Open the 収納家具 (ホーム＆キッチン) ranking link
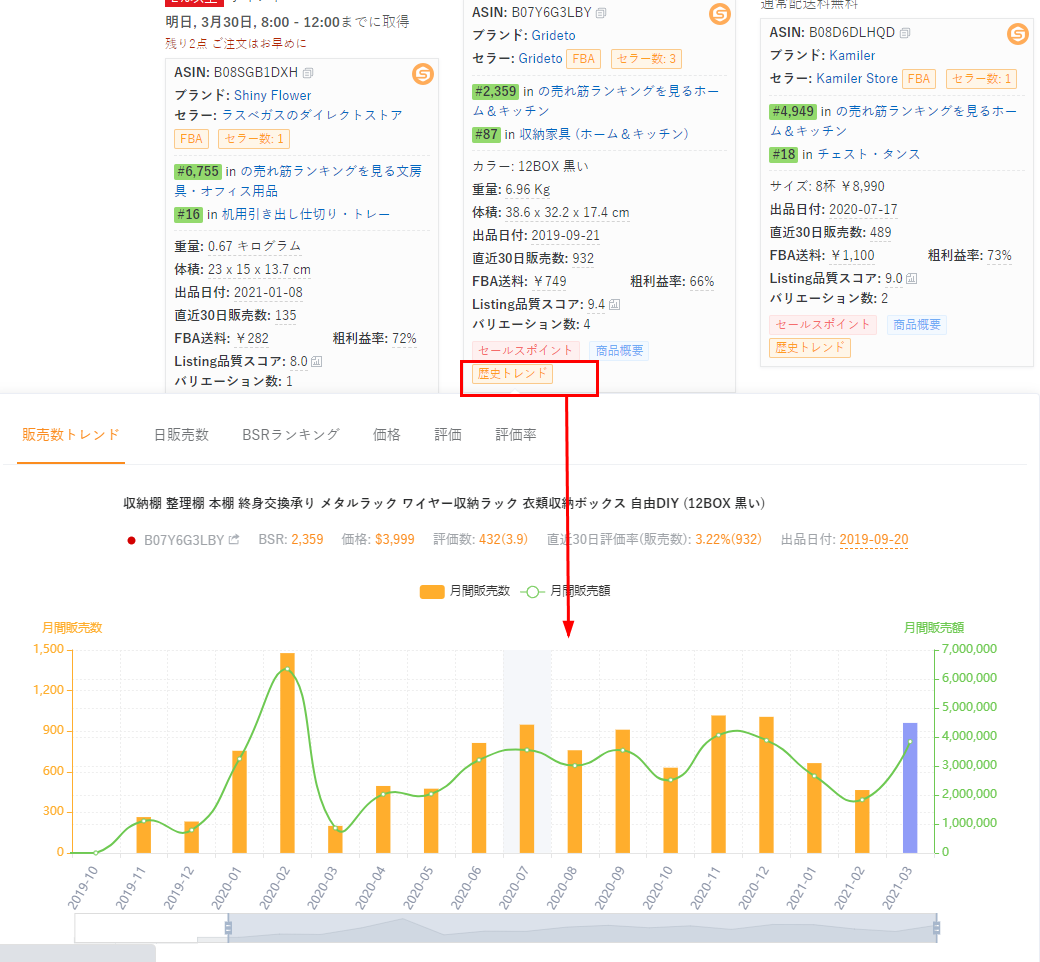The height and width of the screenshot is (962, 1040). click(604, 134)
